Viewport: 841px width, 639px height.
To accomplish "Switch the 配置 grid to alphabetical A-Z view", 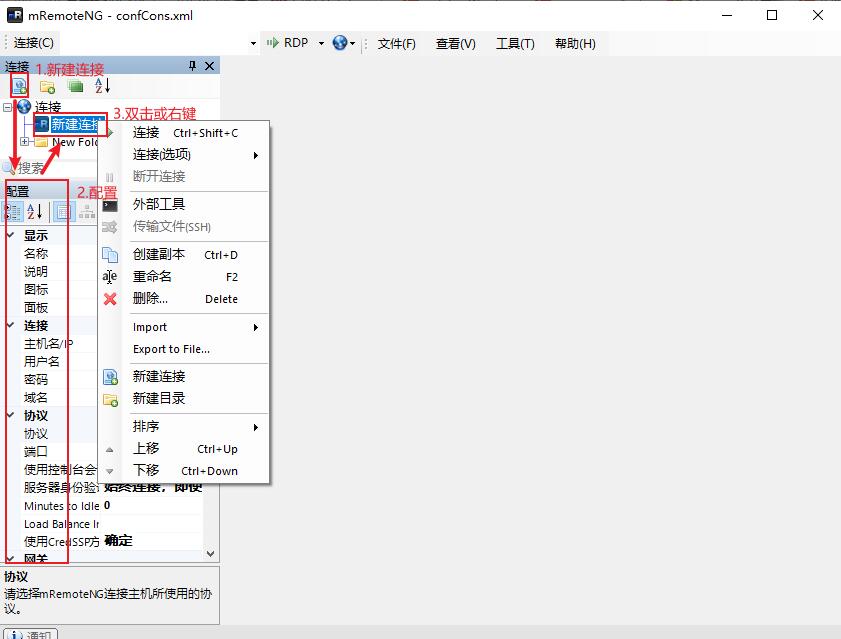I will 35,212.
